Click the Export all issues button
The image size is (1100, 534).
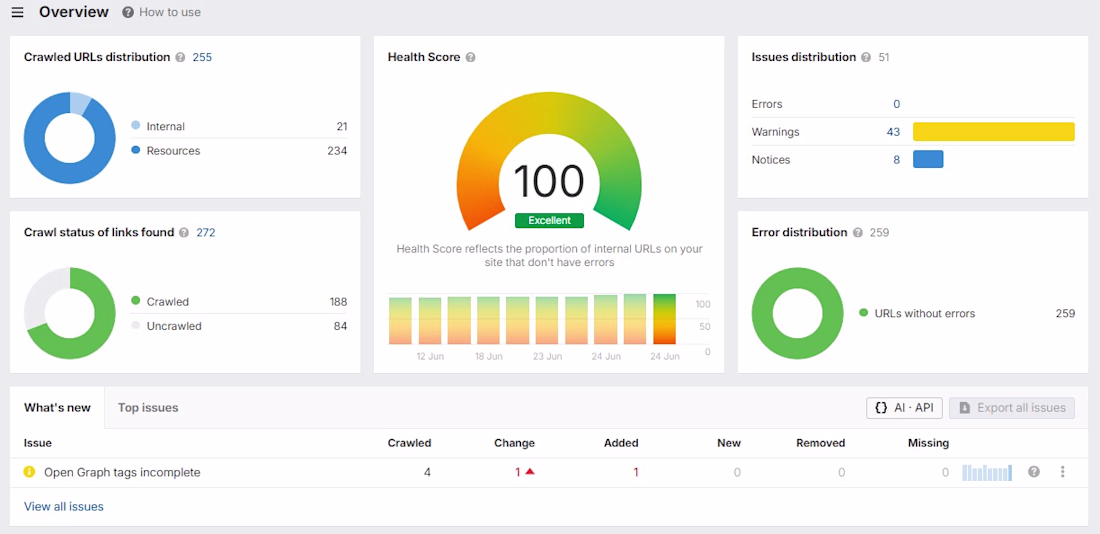click(x=1012, y=408)
